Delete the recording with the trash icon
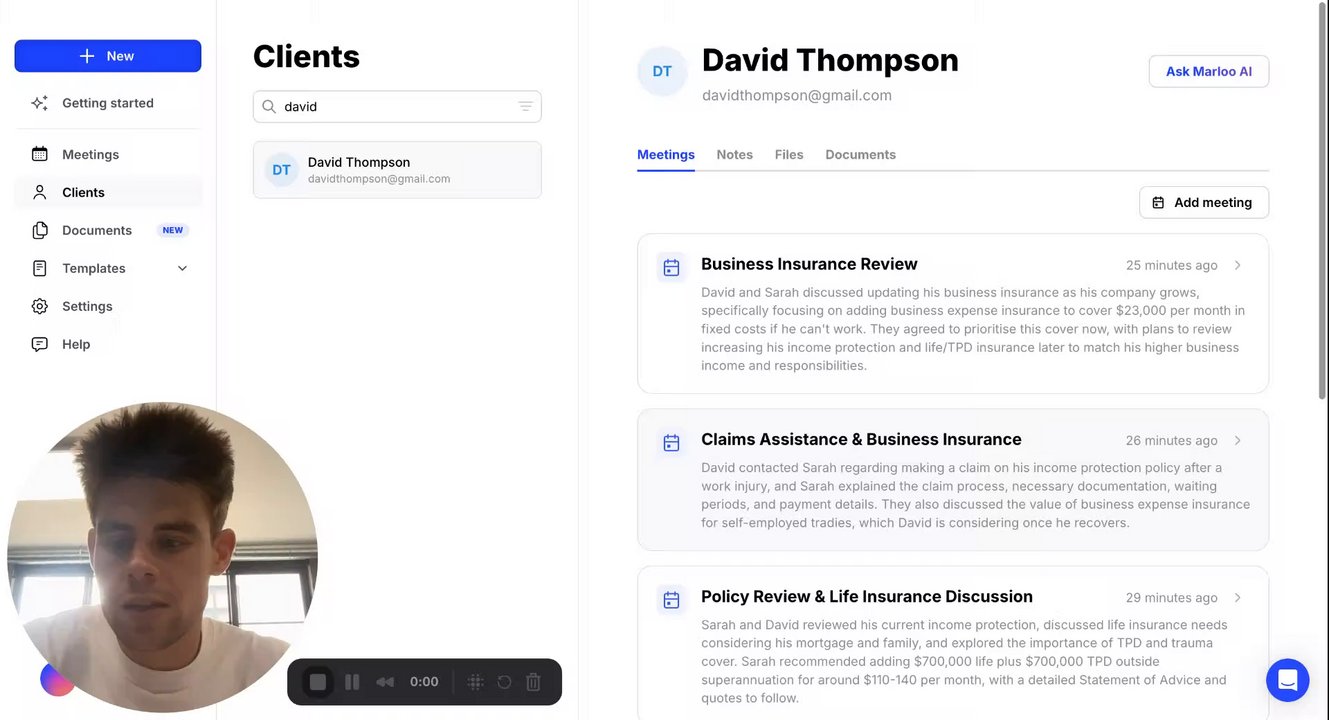The image size is (1329, 720). click(x=534, y=682)
